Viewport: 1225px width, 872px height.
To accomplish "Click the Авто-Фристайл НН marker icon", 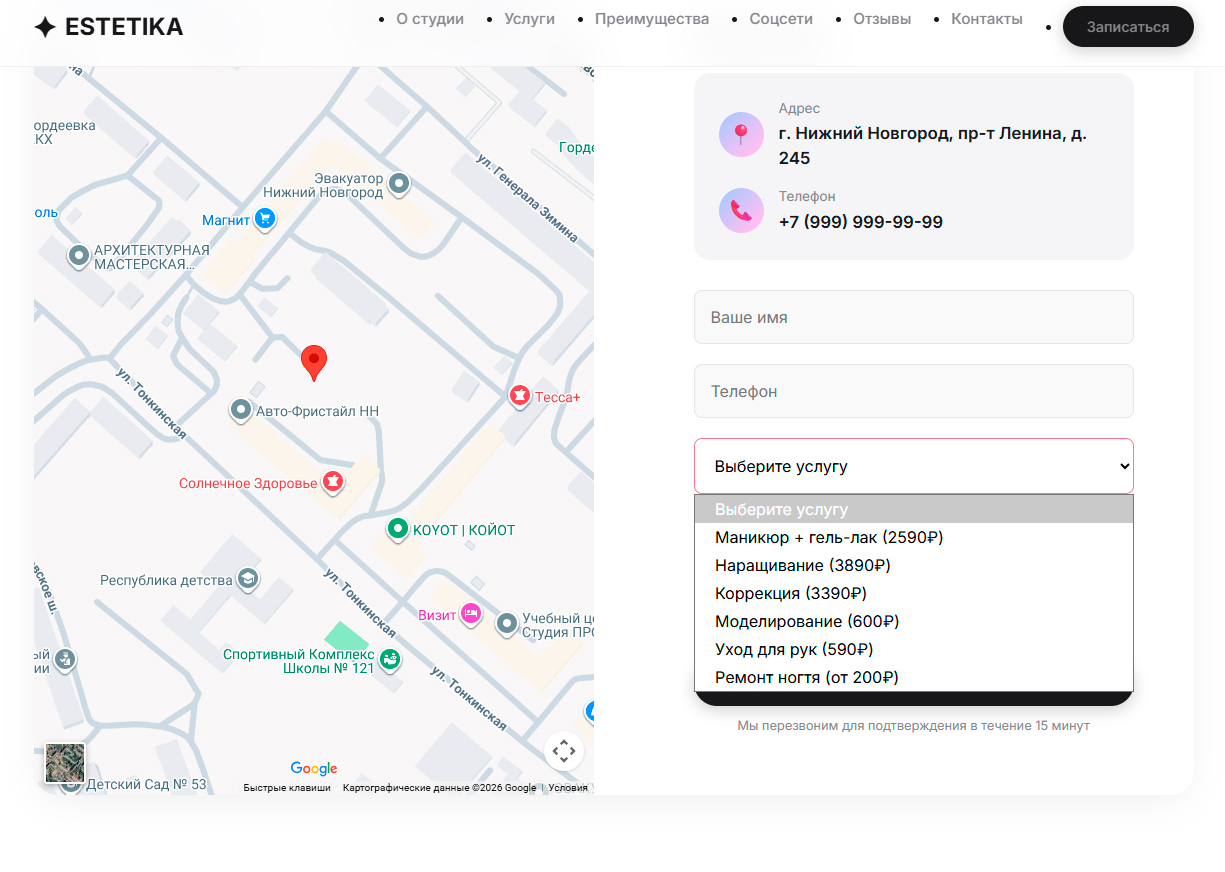I will coord(241,410).
